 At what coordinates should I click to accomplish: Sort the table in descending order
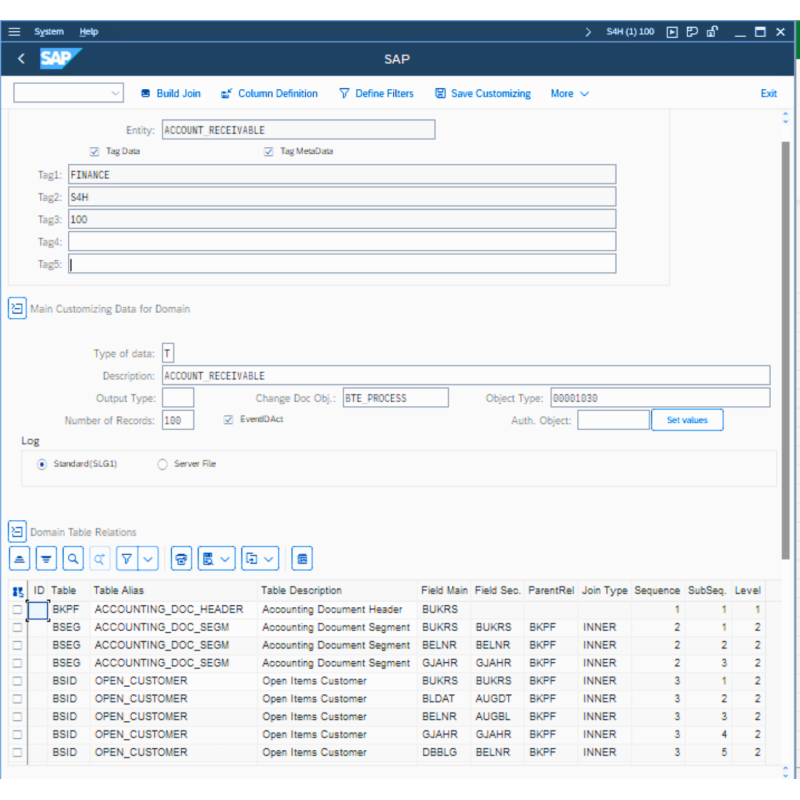click(x=46, y=558)
